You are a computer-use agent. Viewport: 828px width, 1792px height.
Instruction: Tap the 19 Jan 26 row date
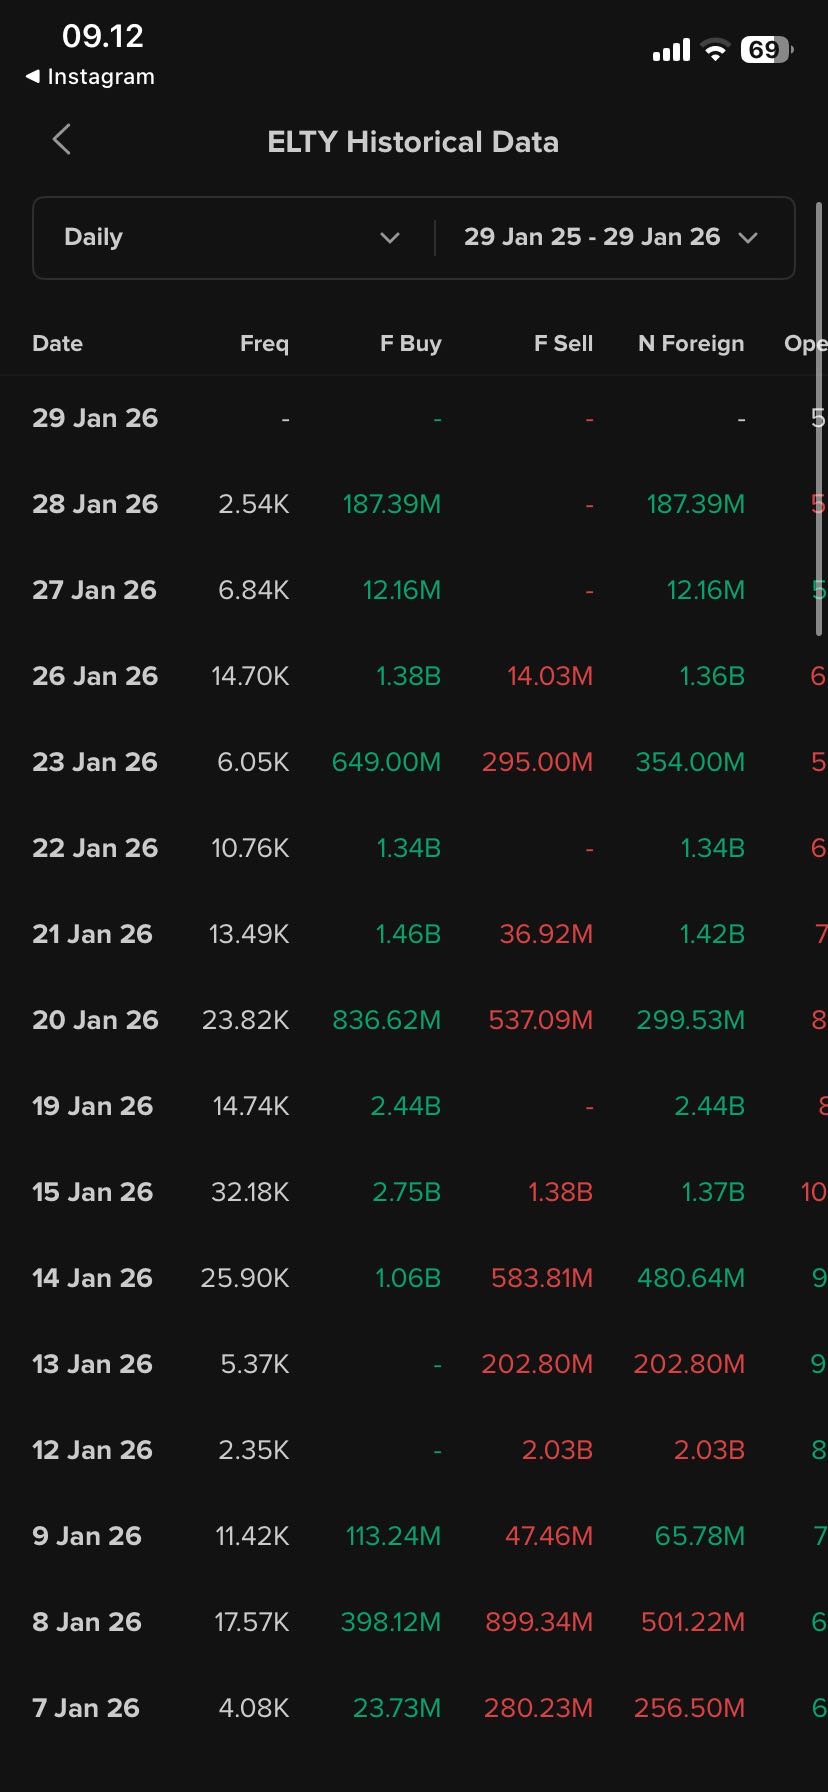click(92, 1106)
